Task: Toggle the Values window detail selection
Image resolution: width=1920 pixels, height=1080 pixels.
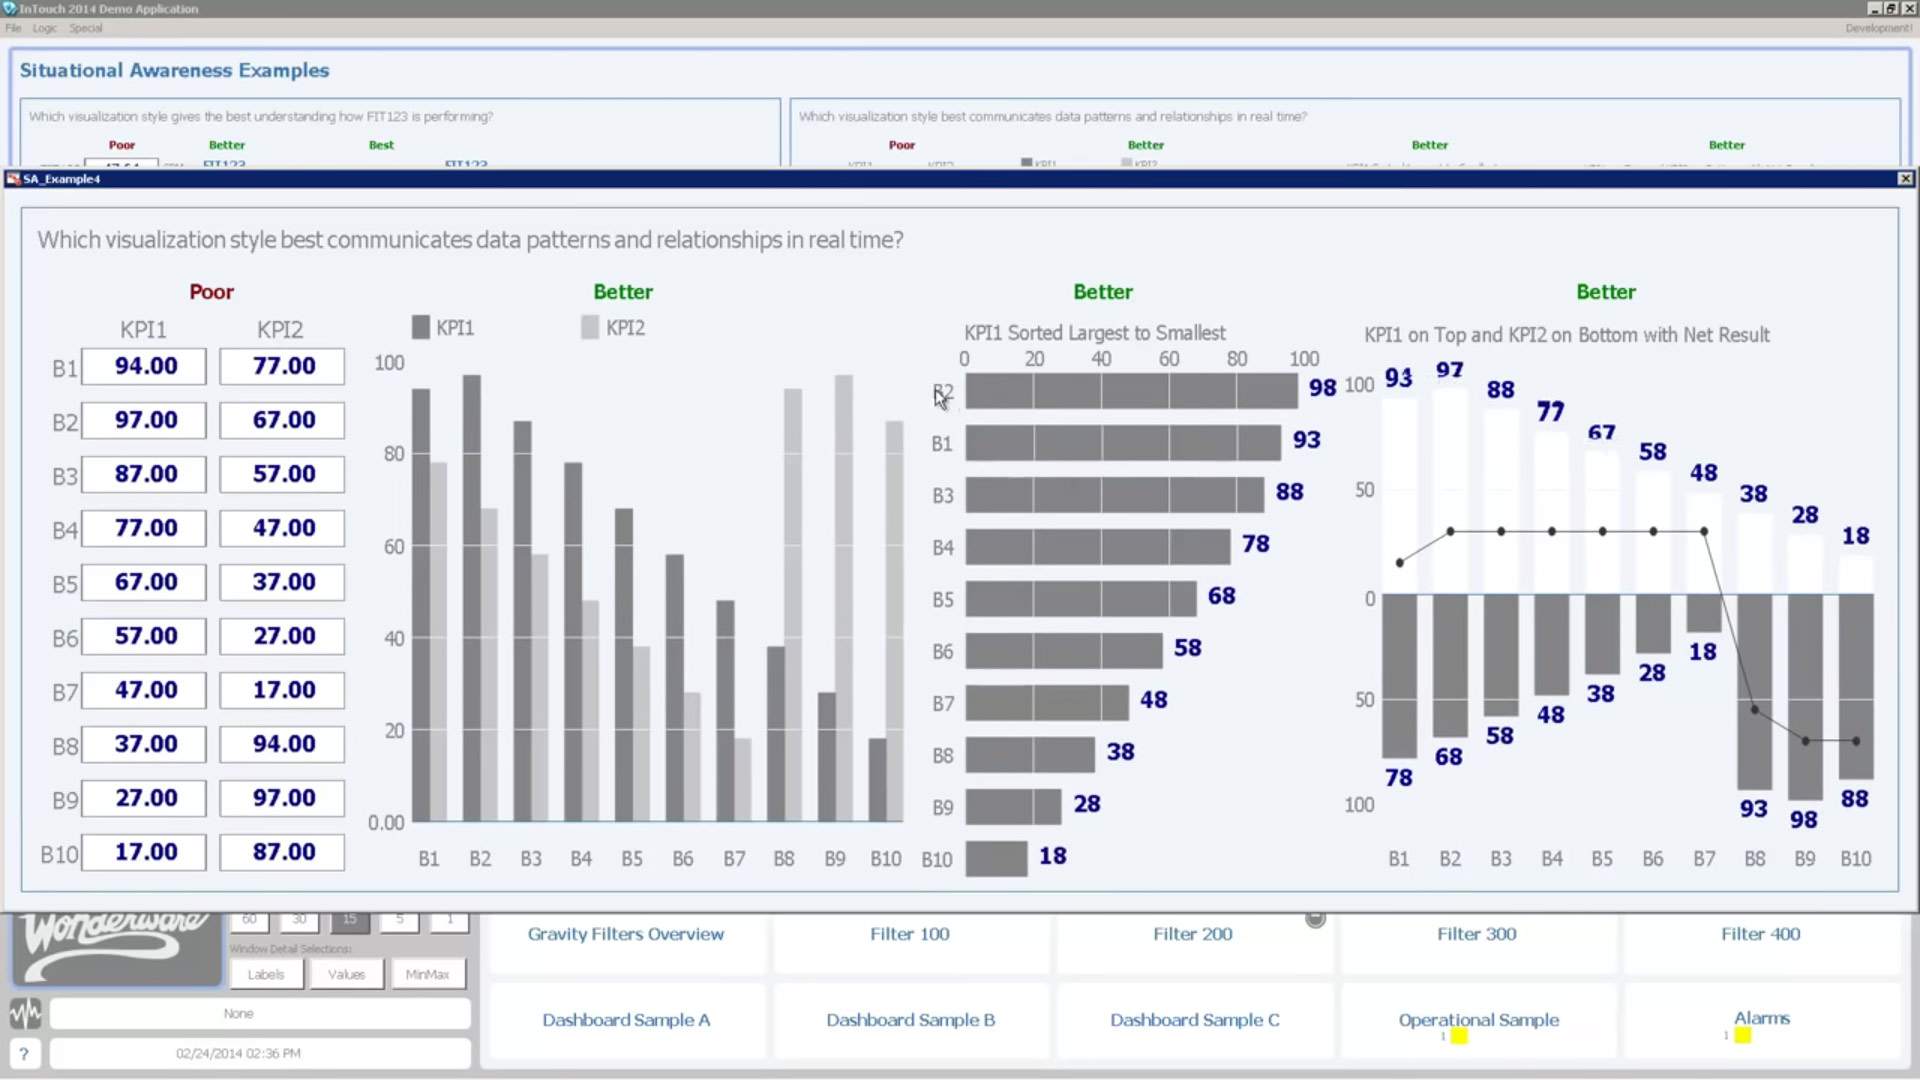Action: coord(346,974)
